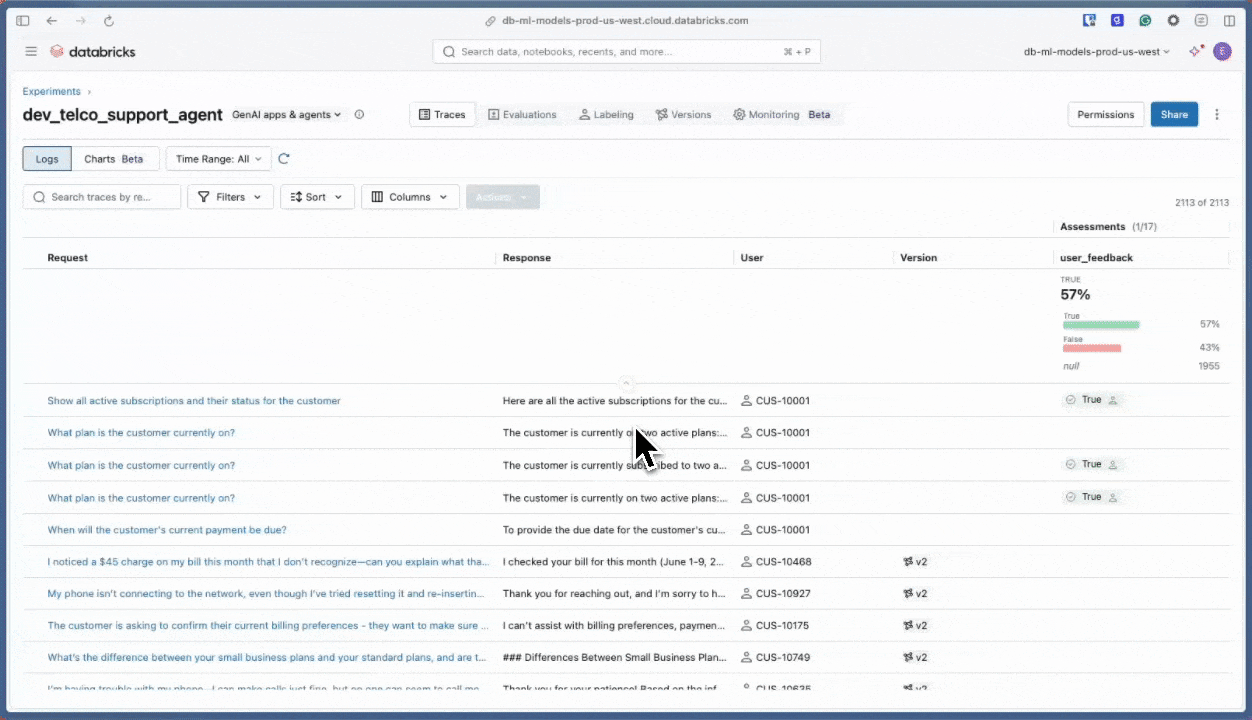Switch to the Labeling tab
The height and width of the screenshot is (720, 1252).
(x=606, y=115)
